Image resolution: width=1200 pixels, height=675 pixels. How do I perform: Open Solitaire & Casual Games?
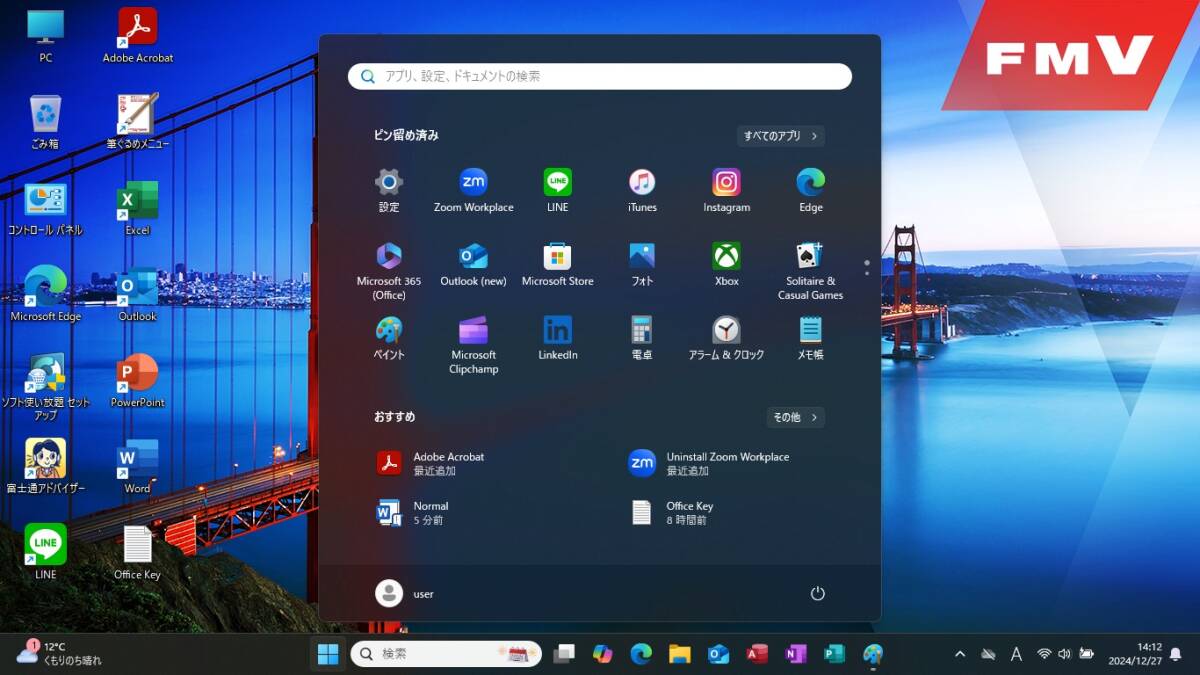click(x=811, y=270)
